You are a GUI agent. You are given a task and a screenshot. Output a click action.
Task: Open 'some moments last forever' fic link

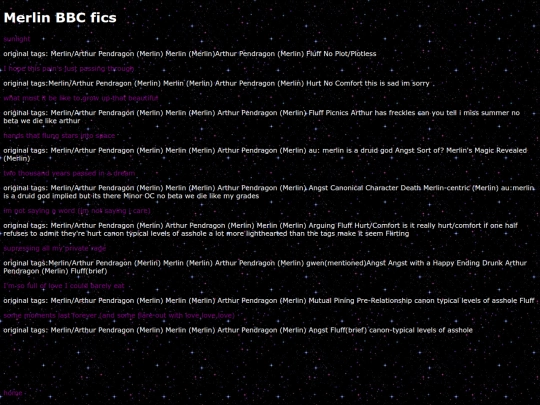point(119,315)
